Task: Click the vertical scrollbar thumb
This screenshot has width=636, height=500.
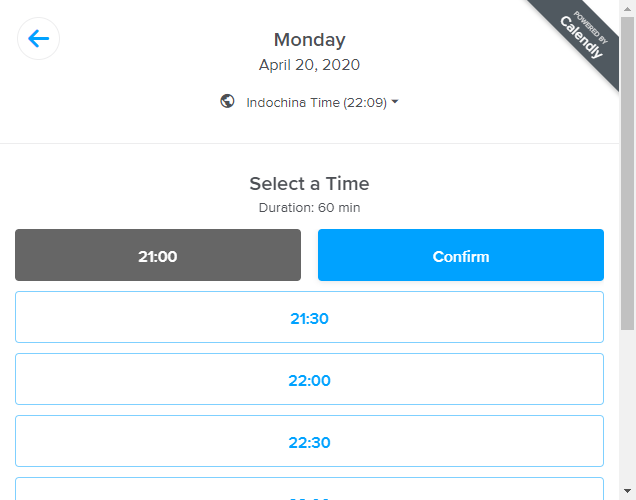Action: (x=627, y=170)
